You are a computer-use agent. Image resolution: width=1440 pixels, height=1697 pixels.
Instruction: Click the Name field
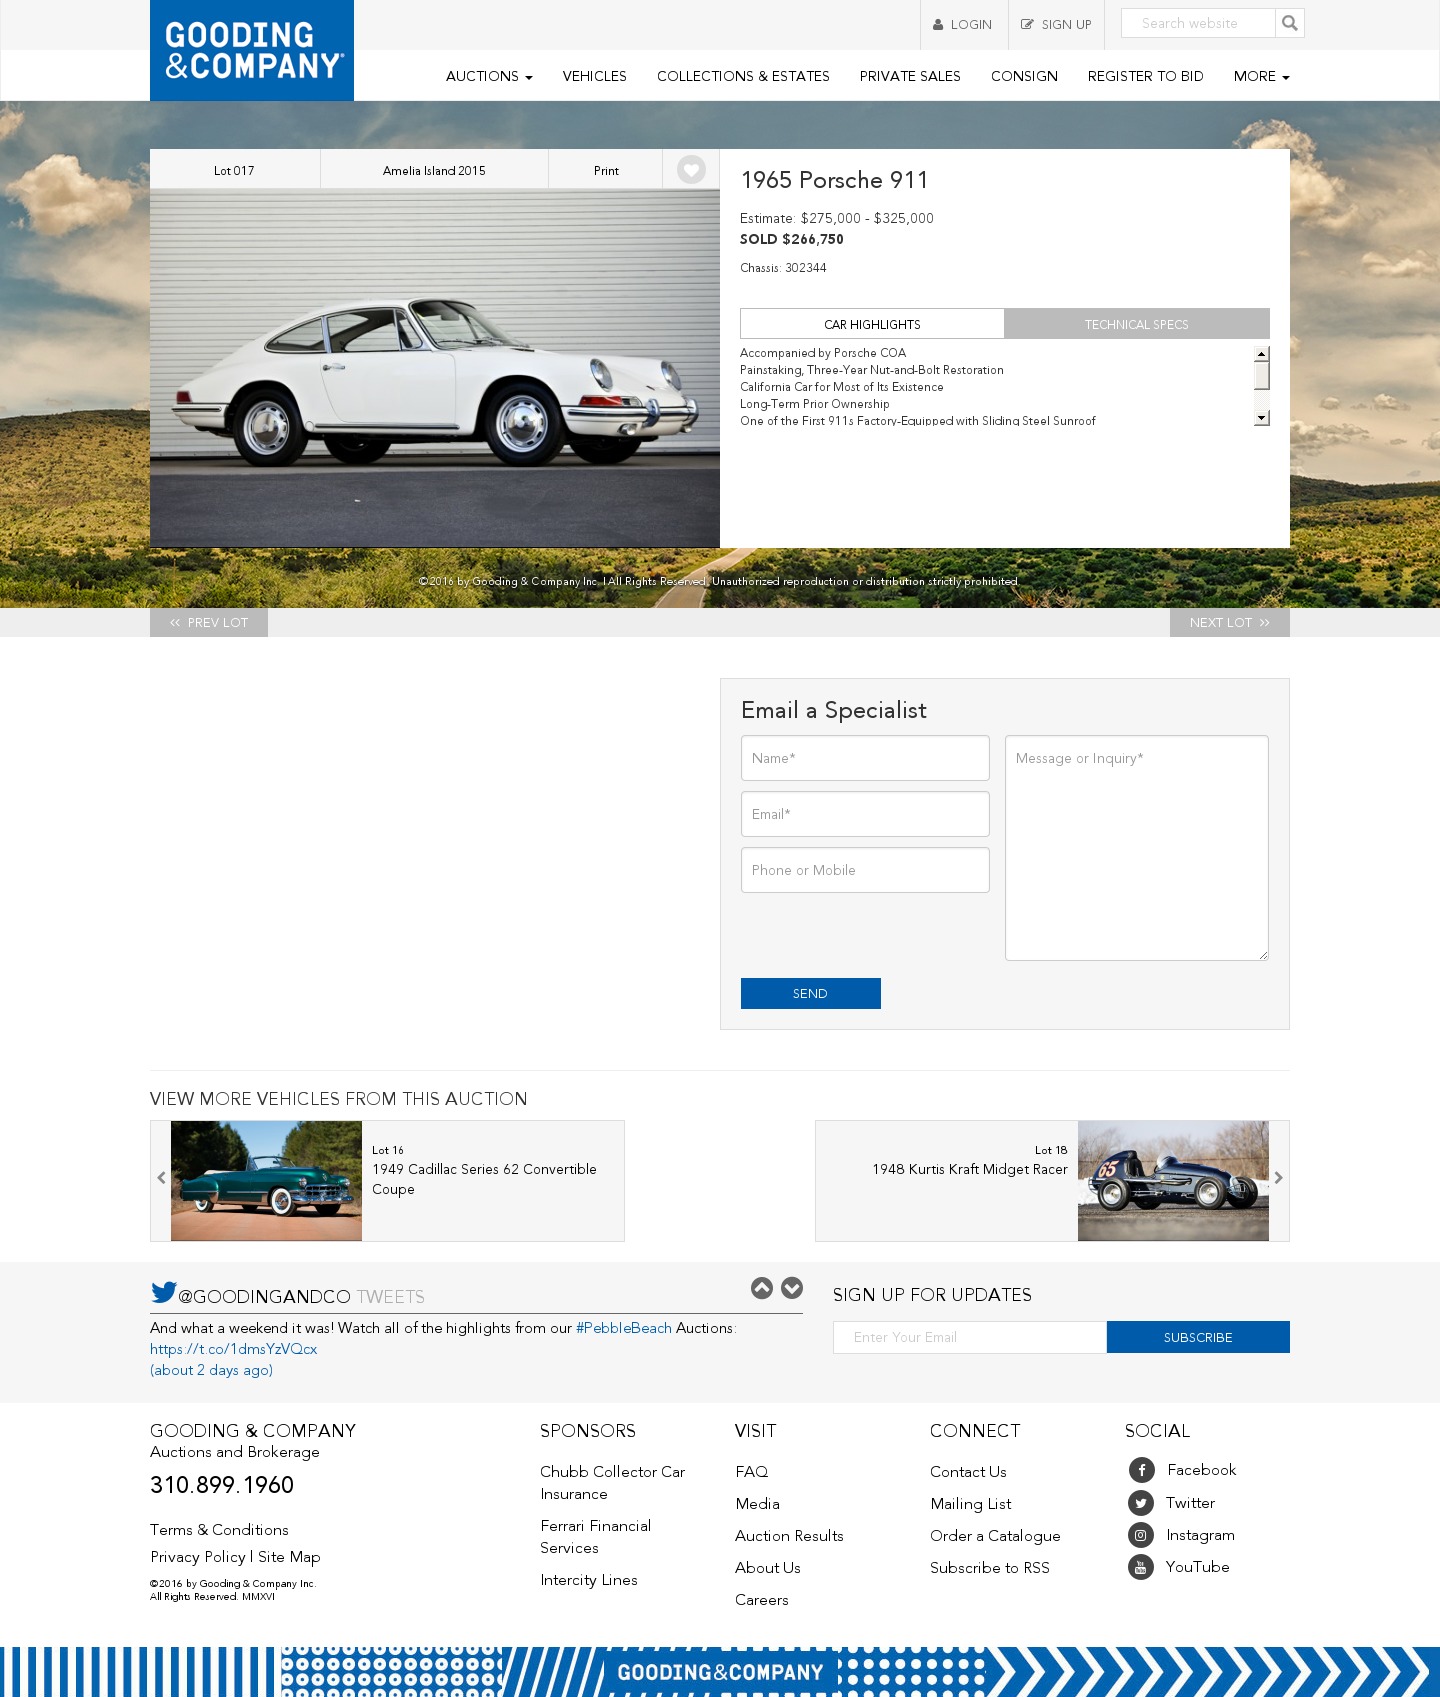pos(865,758)
